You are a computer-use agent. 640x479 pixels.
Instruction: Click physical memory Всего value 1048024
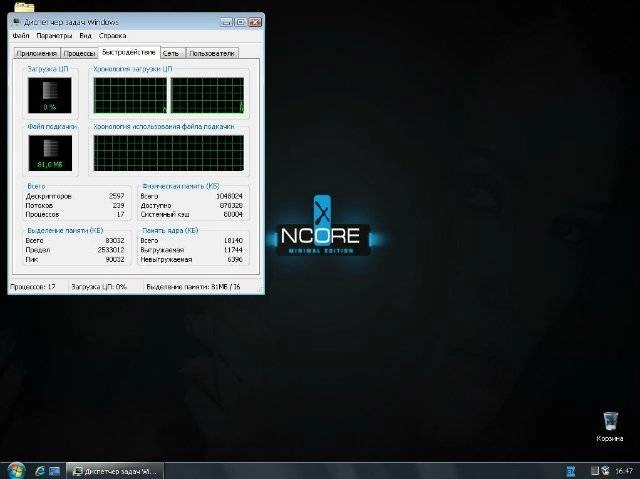pos(229,196)
